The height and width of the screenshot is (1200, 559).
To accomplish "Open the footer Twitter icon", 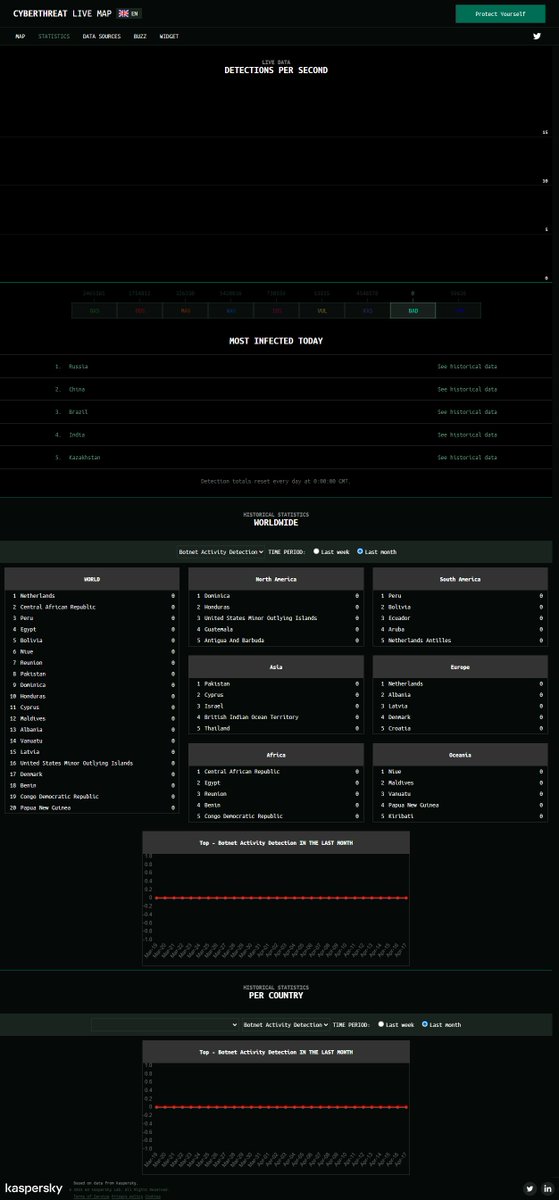I will [x=529, y=1188].
